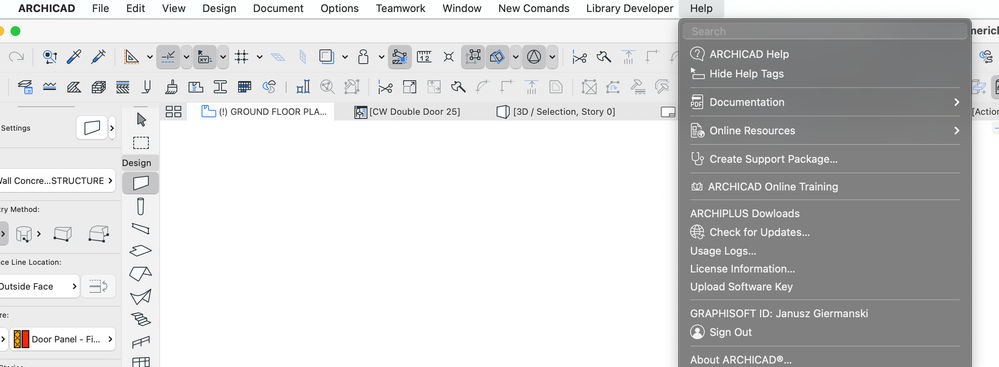
Task: Open the Wall Concre...STRUCTURE dropdown
Action: [56, 181]
